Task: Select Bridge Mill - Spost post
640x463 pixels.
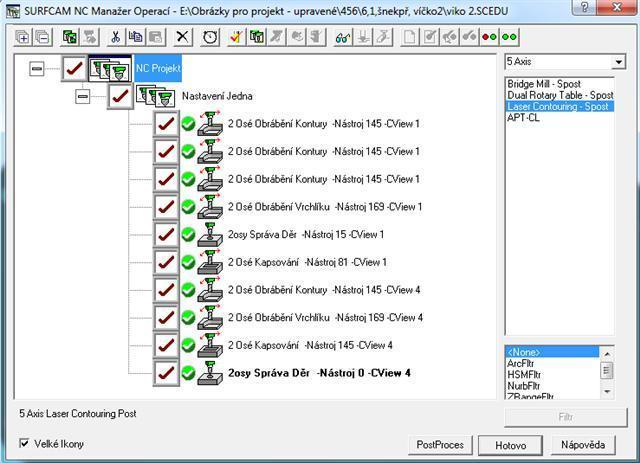Action: [x=544, y=84]
